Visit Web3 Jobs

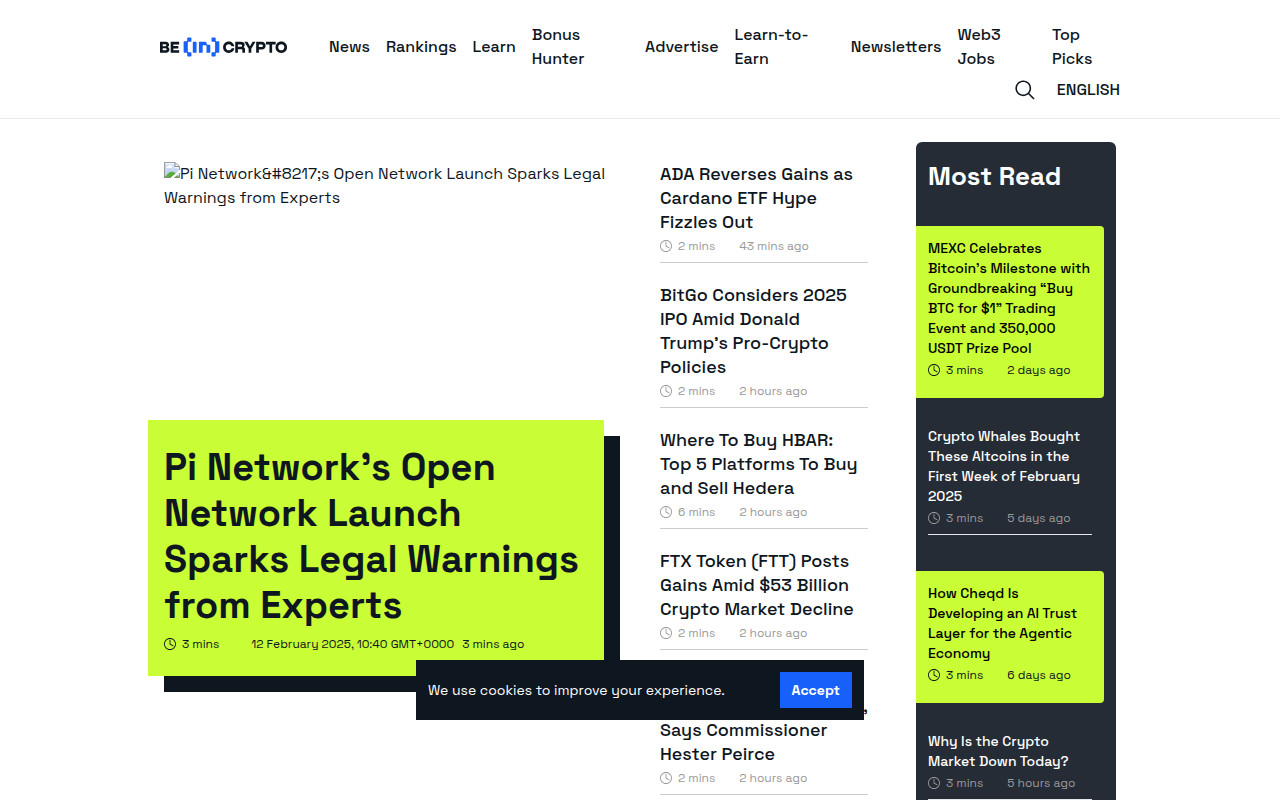click(979, 47)
